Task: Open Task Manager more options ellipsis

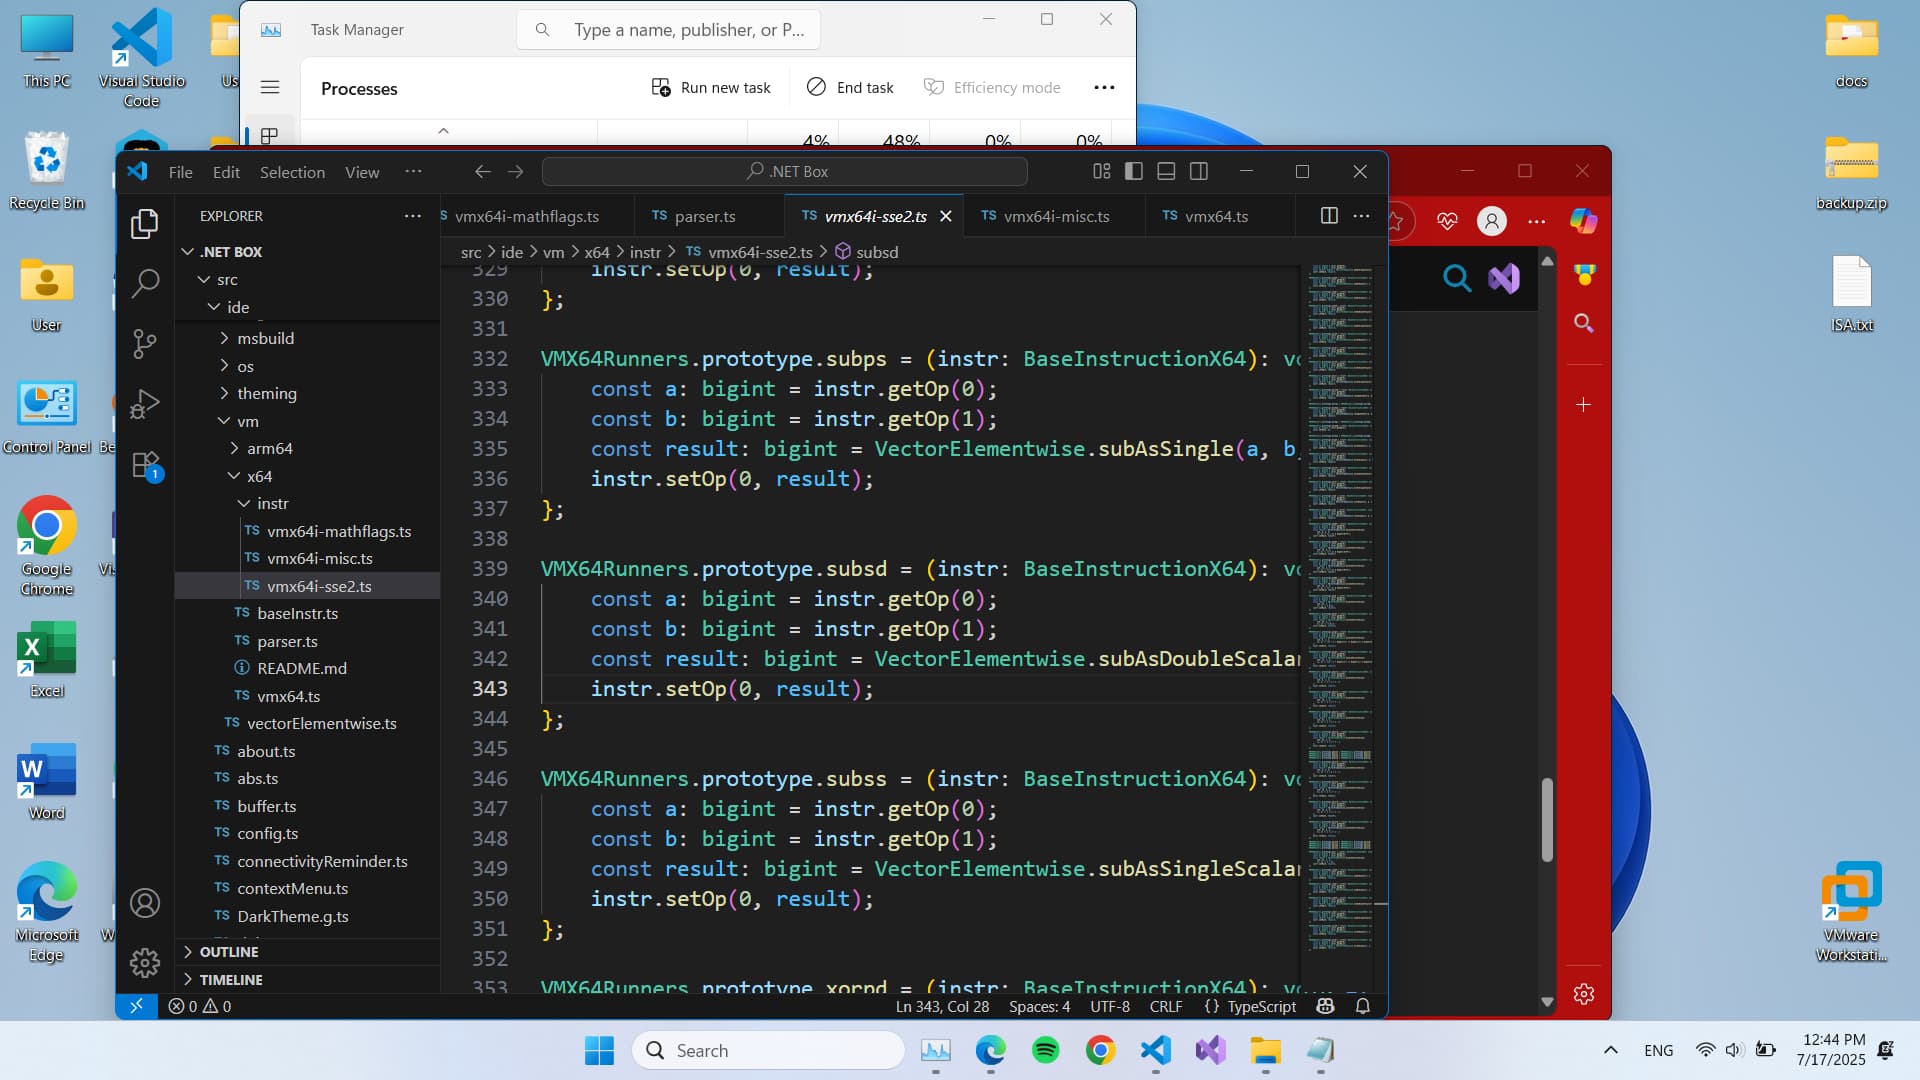Action: coord(1104,87)
